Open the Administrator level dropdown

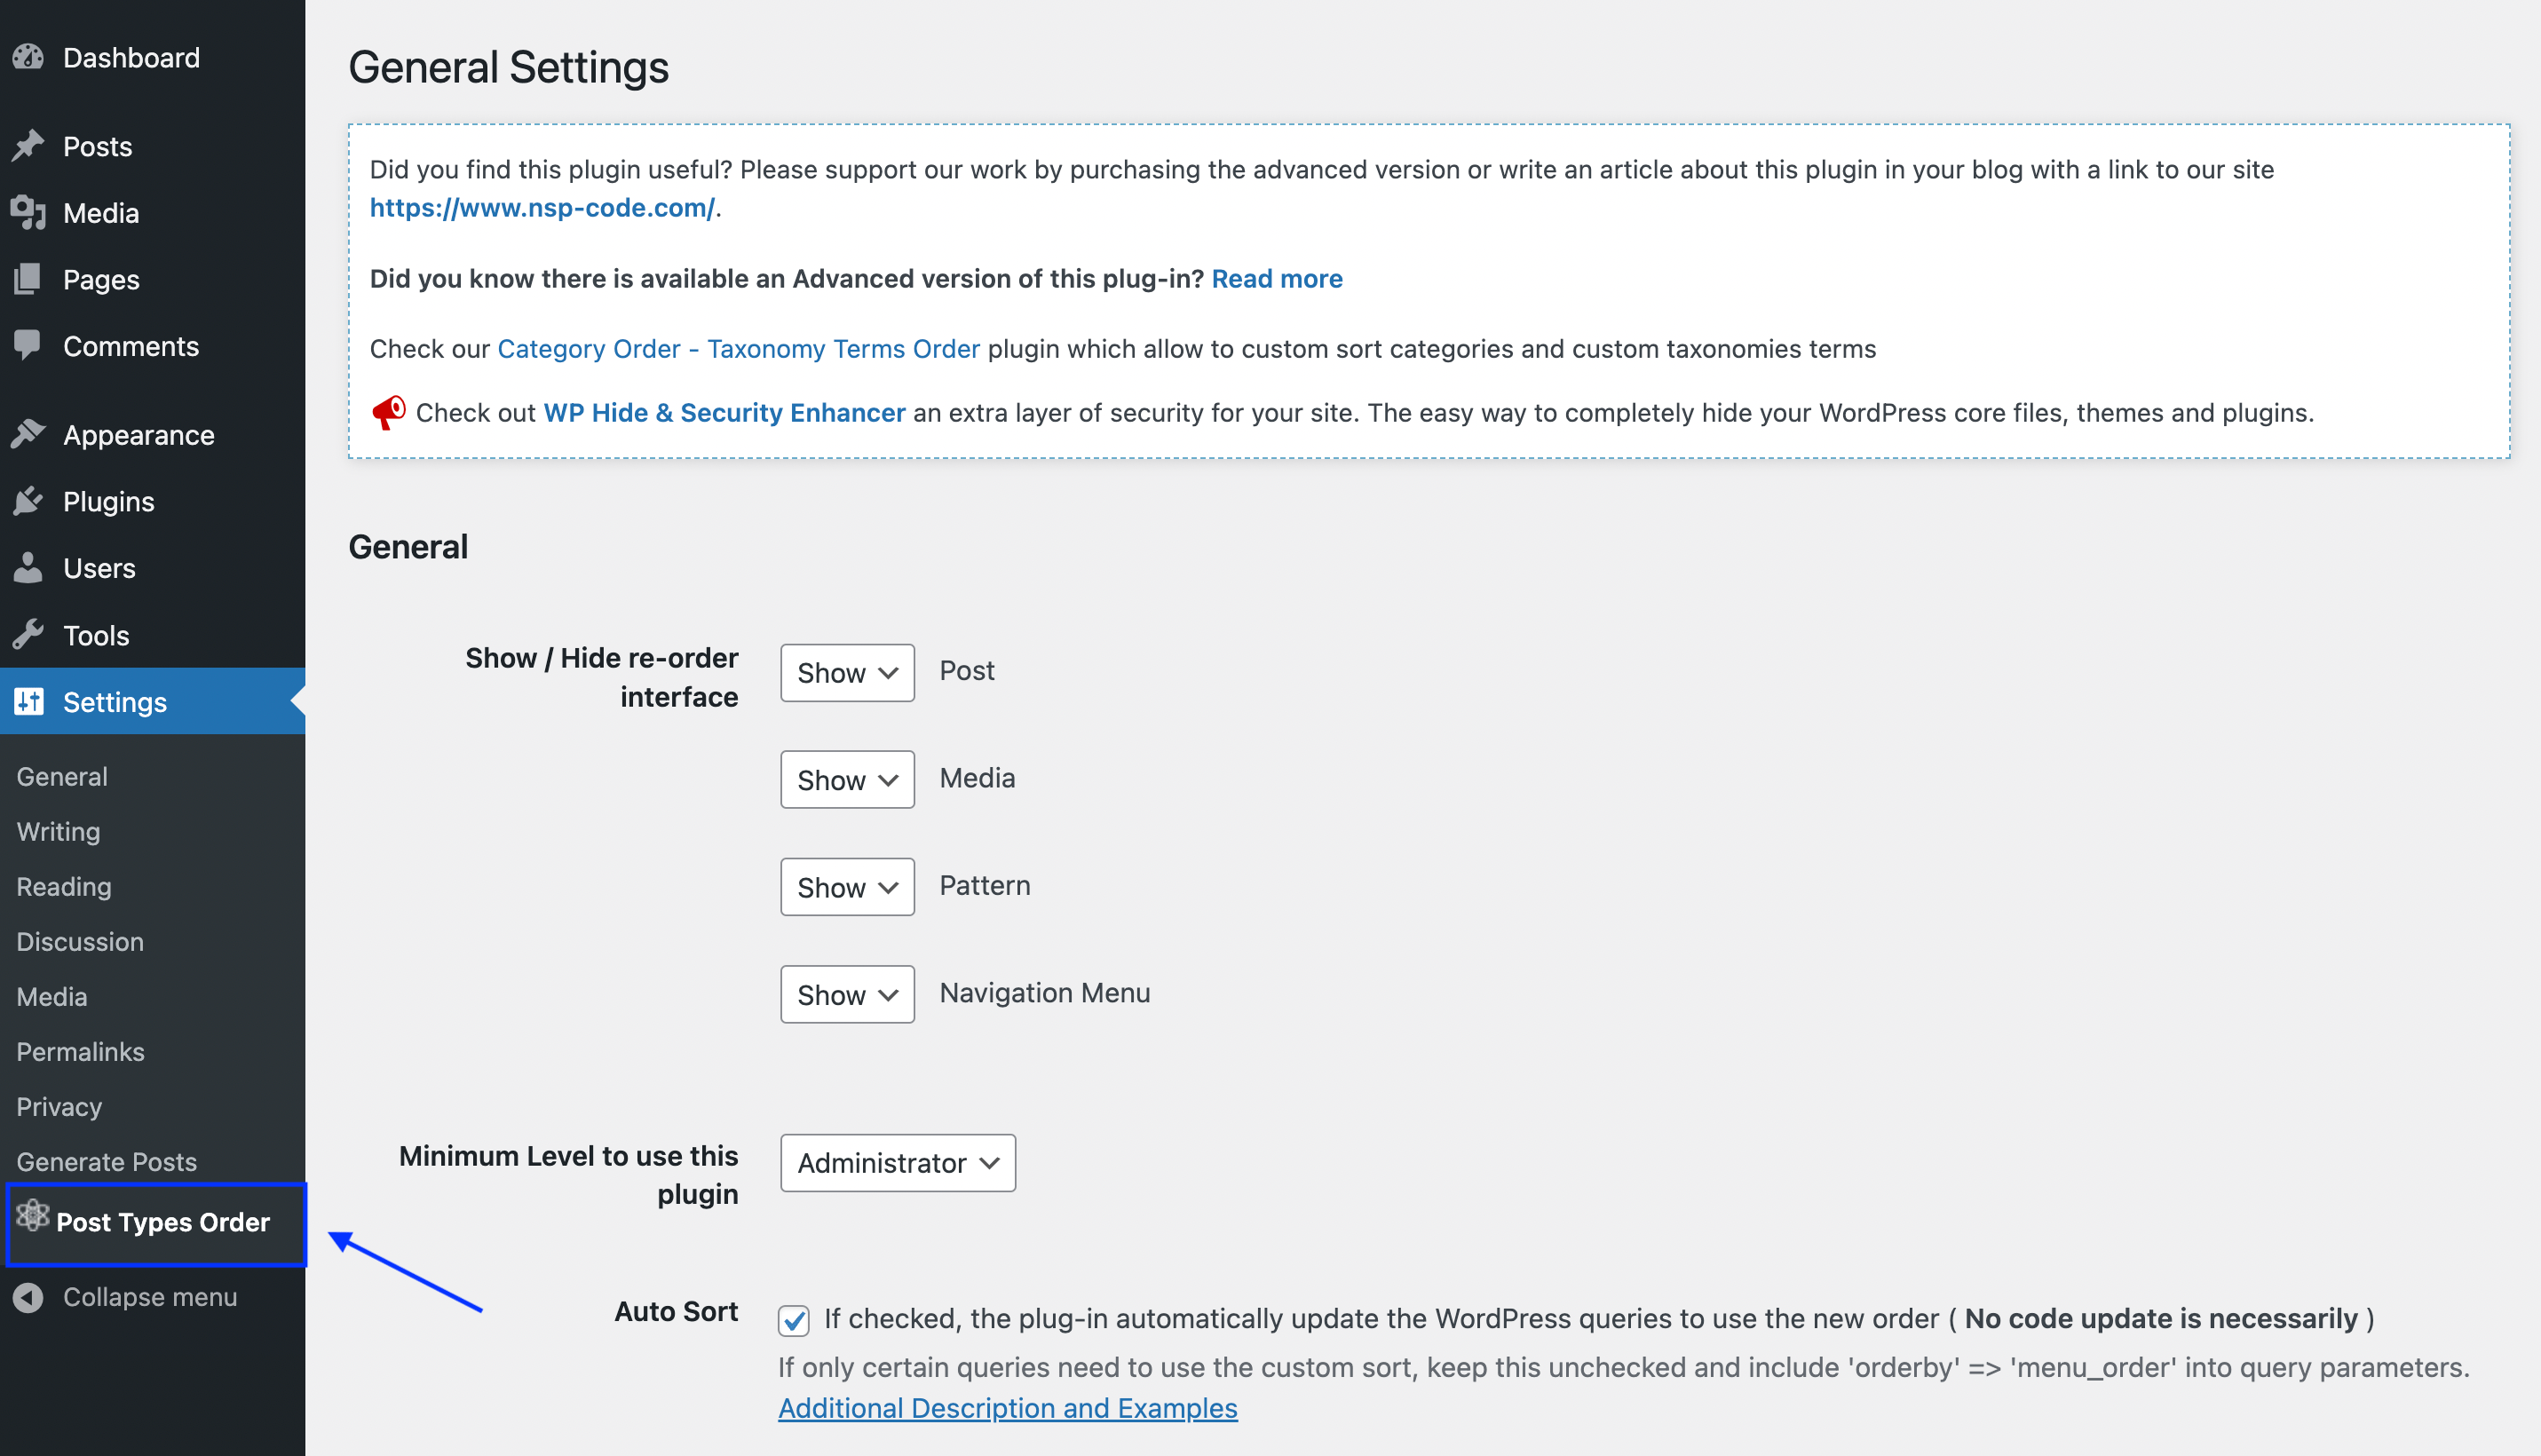897,1163
